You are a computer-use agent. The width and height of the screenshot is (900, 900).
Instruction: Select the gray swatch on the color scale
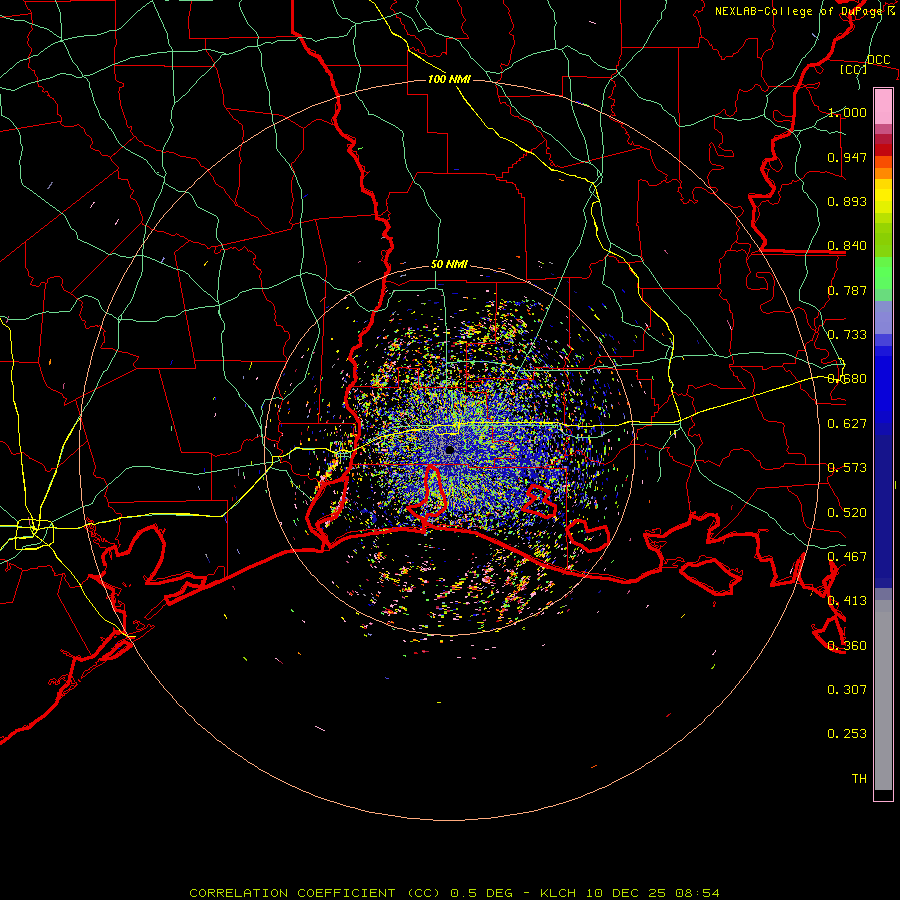pyautogui.click(x=883, y=695)
